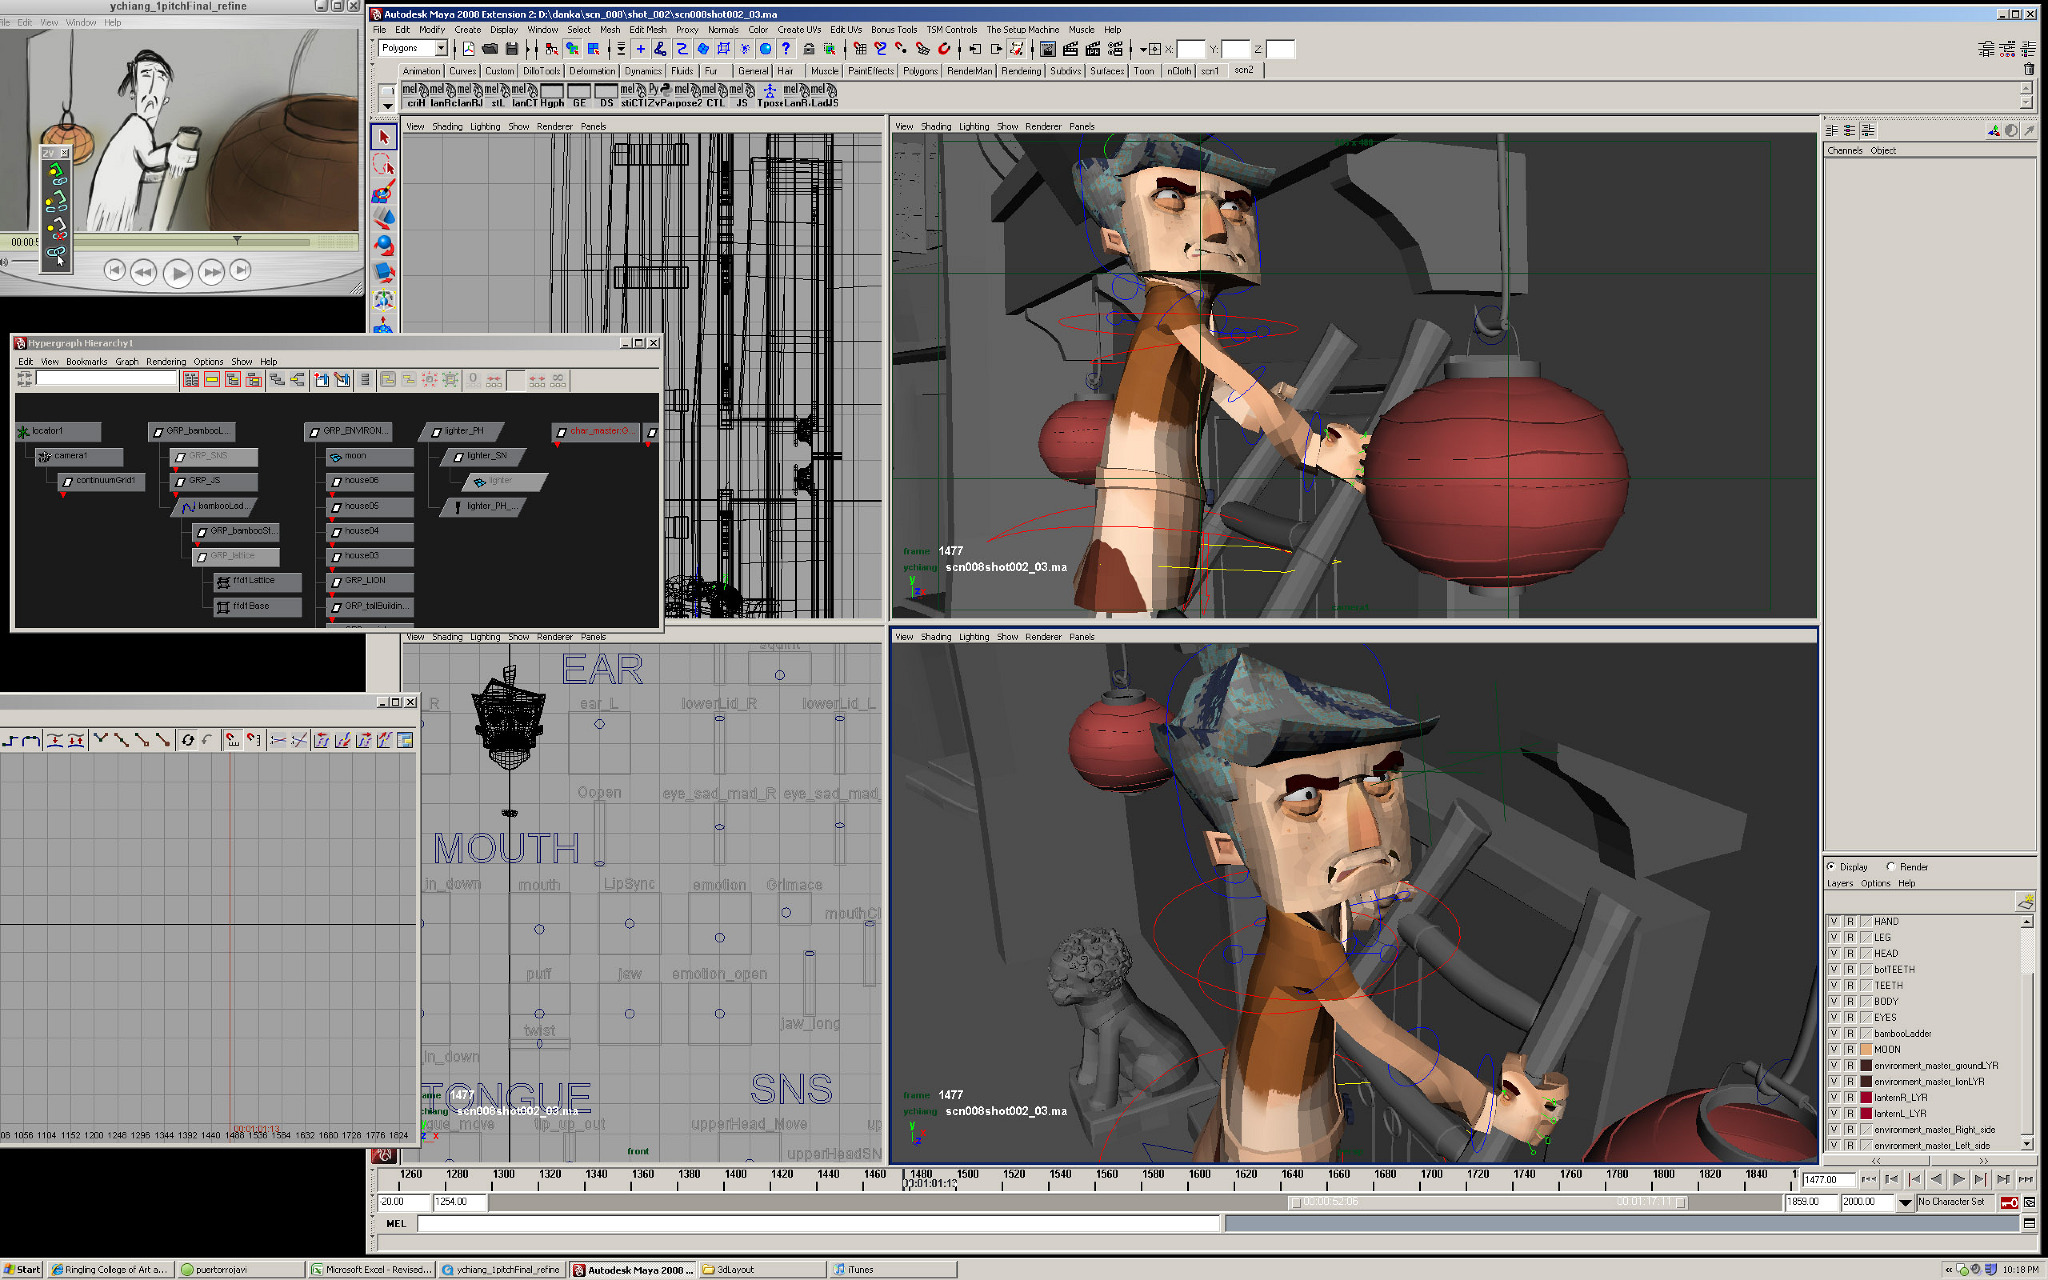The height and width of the screenshot is (1280, 2048).
Task: Click the New Scene icon on status line
Action: point(468,48)
